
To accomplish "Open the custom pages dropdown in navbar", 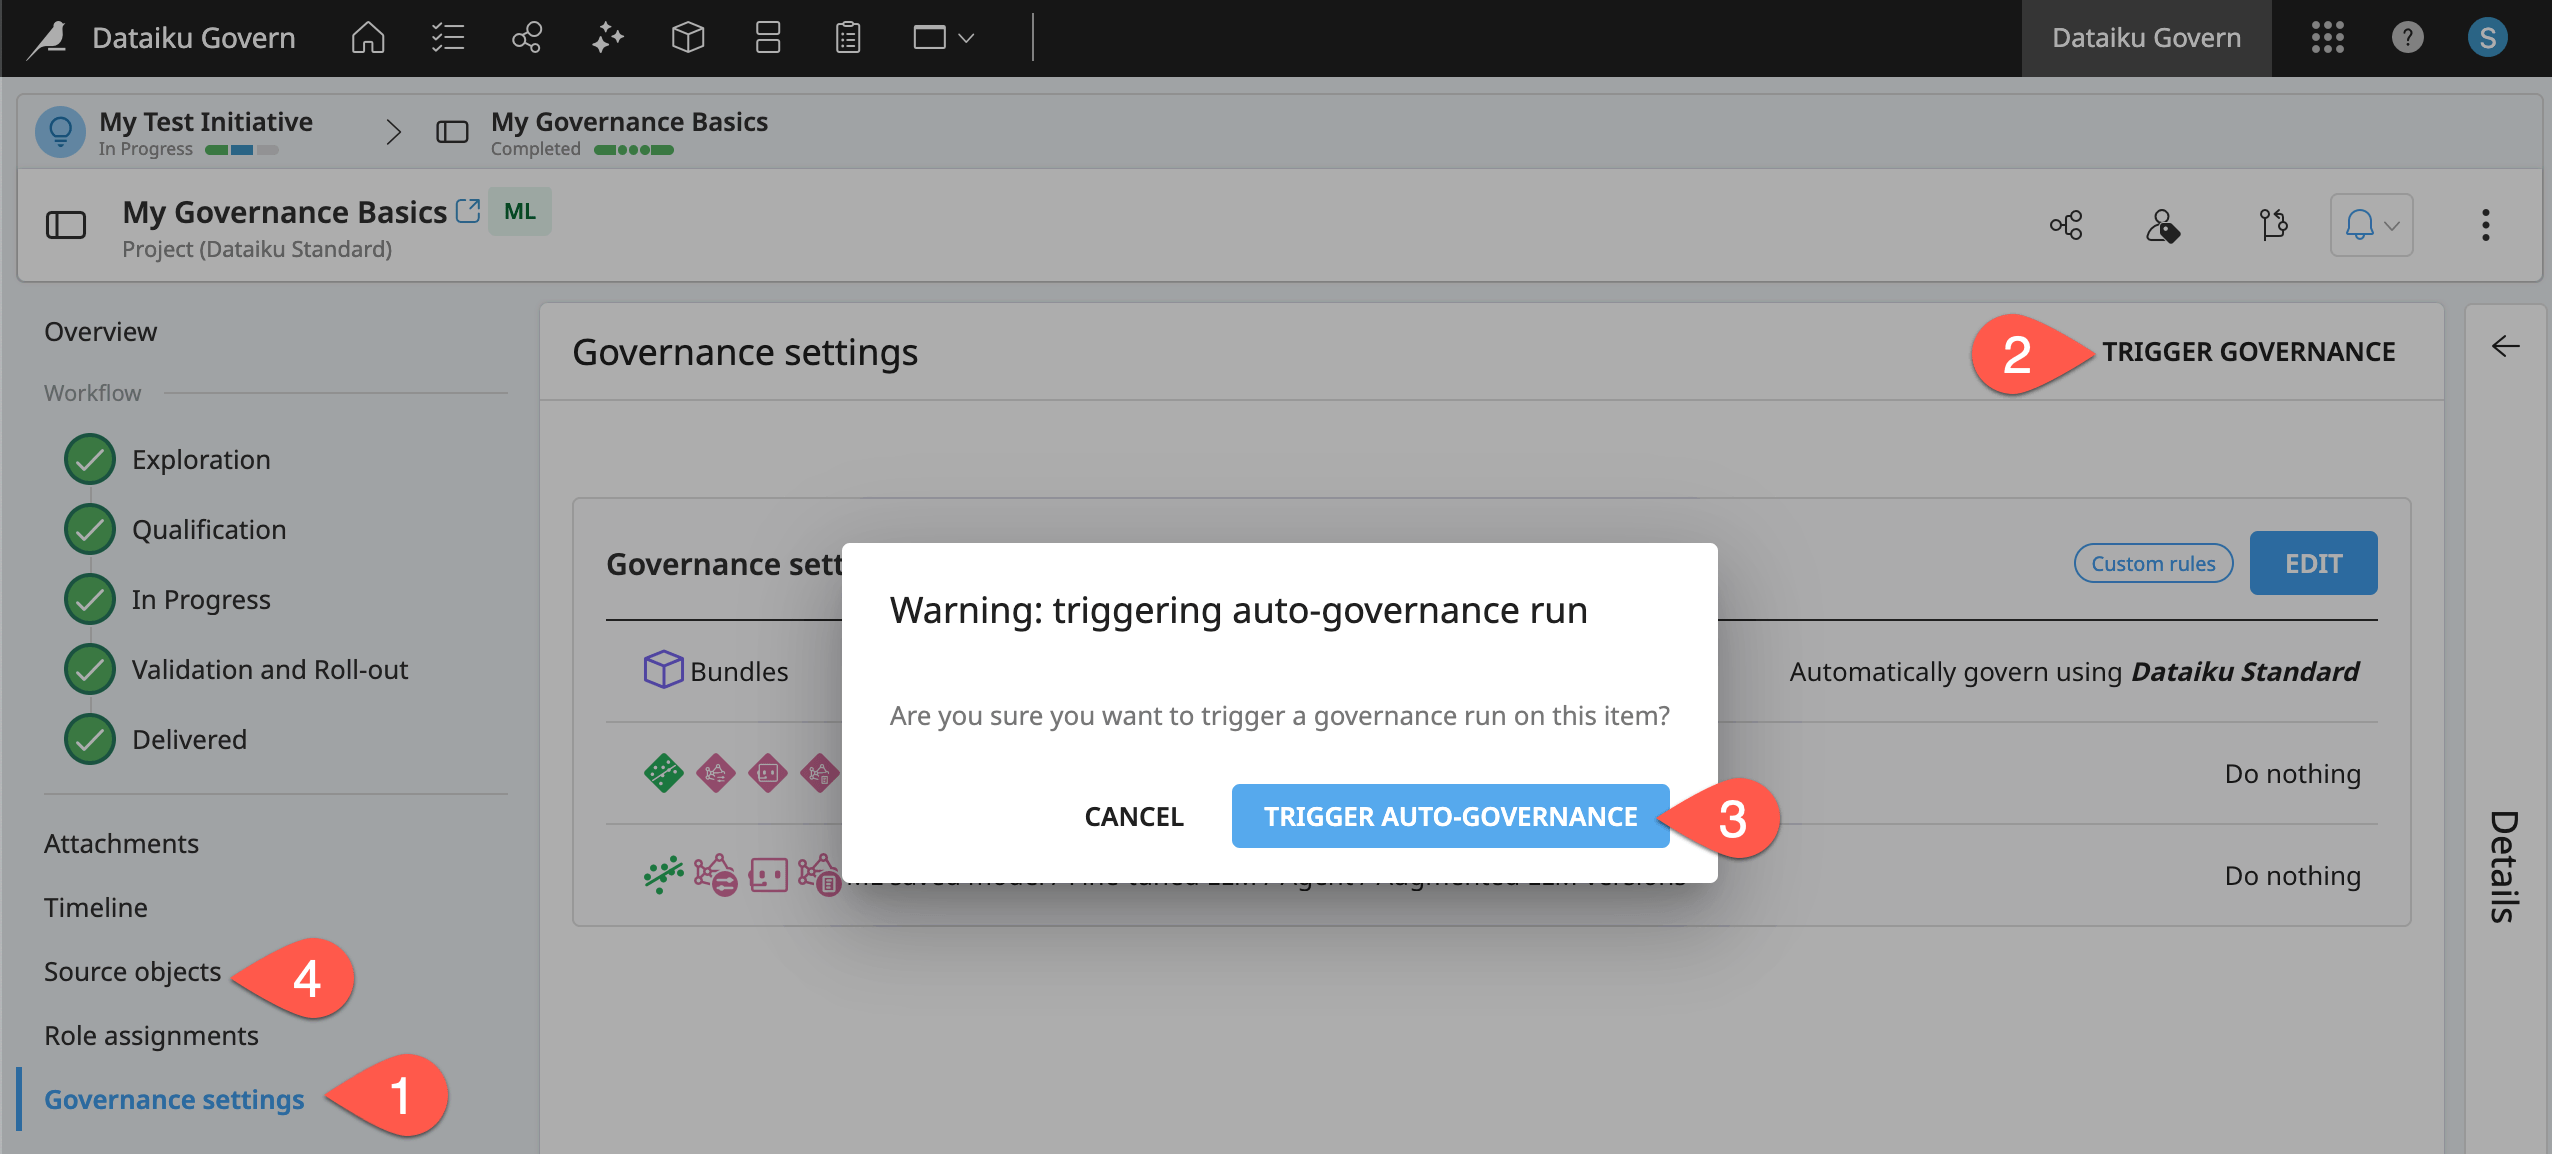I will [942, 38].
